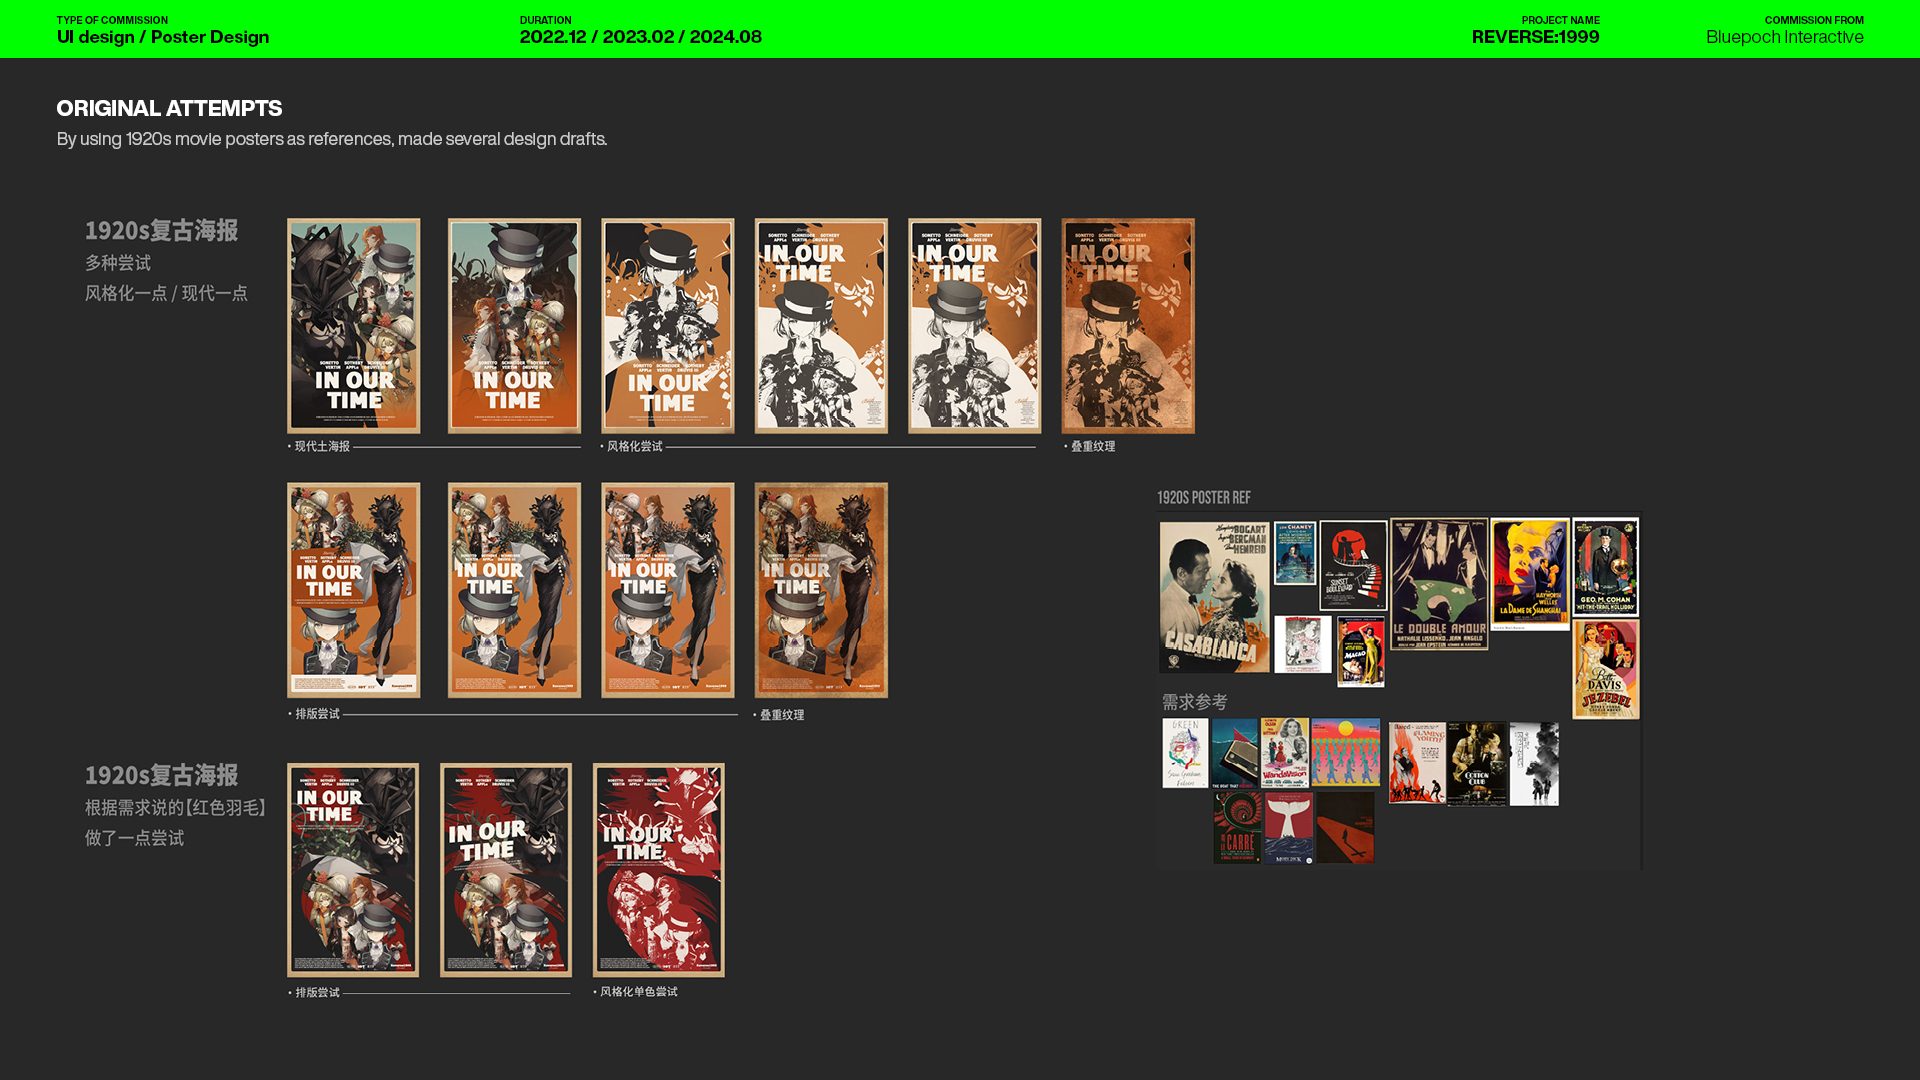Select the teal-to-orange gradient hat girl draft
Screen dimensions: 1920x1080
(514, 326)
